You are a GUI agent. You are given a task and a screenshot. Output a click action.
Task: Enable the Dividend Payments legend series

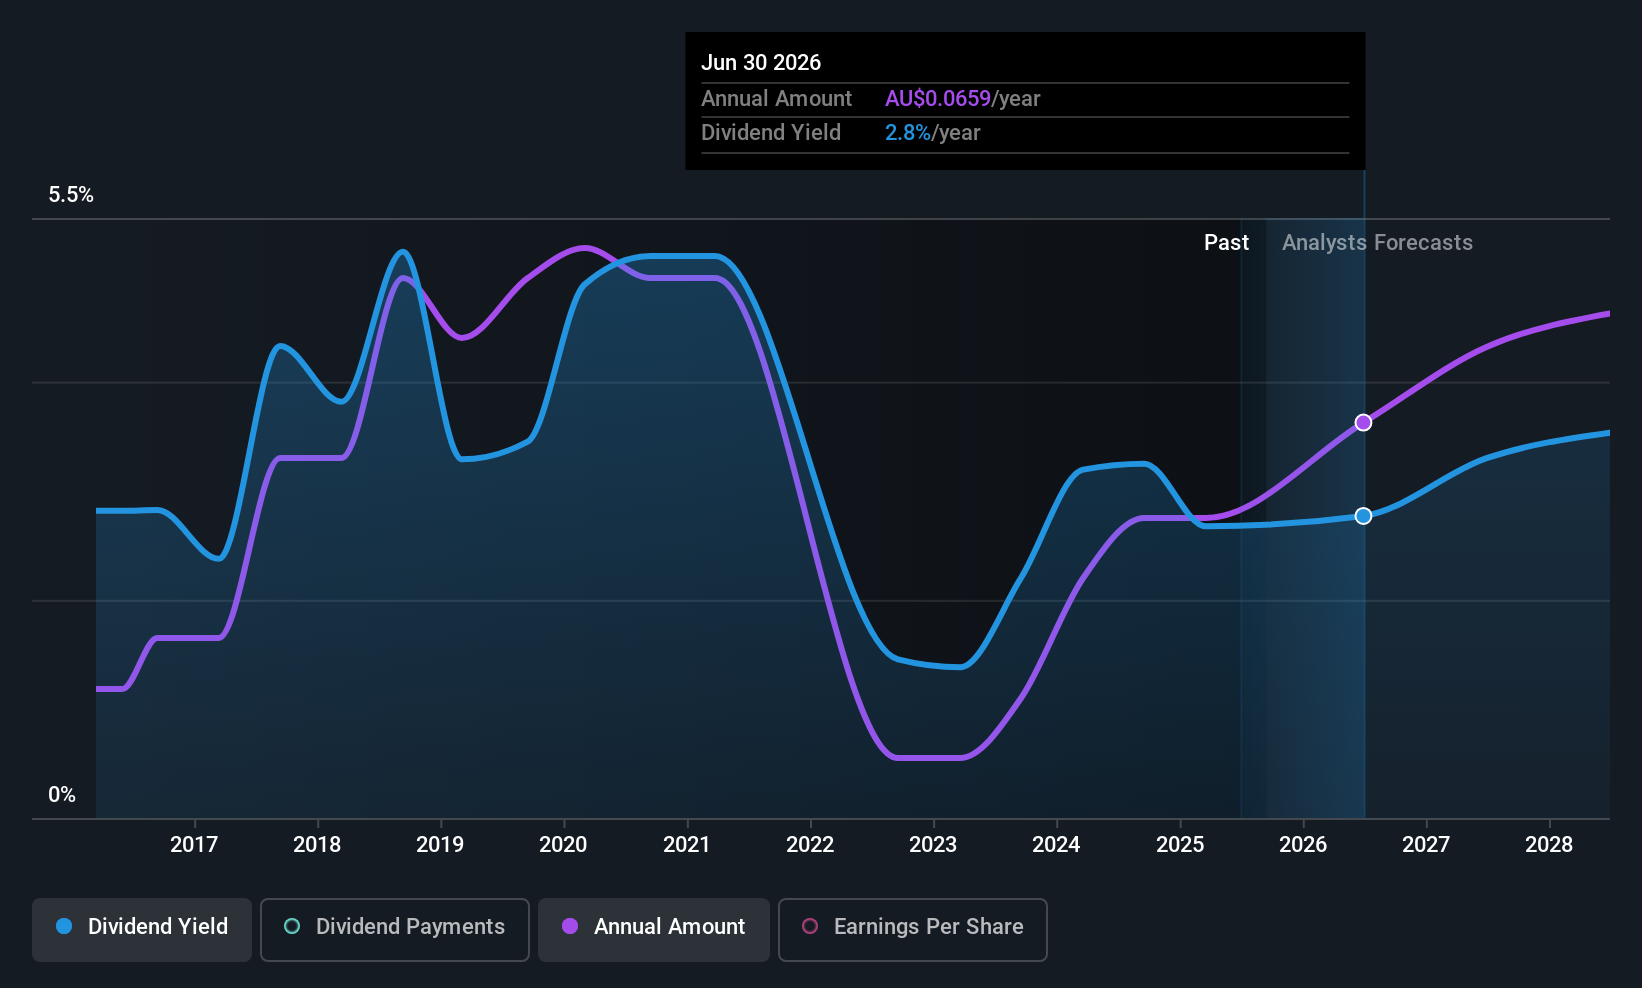tap(395, 930)
